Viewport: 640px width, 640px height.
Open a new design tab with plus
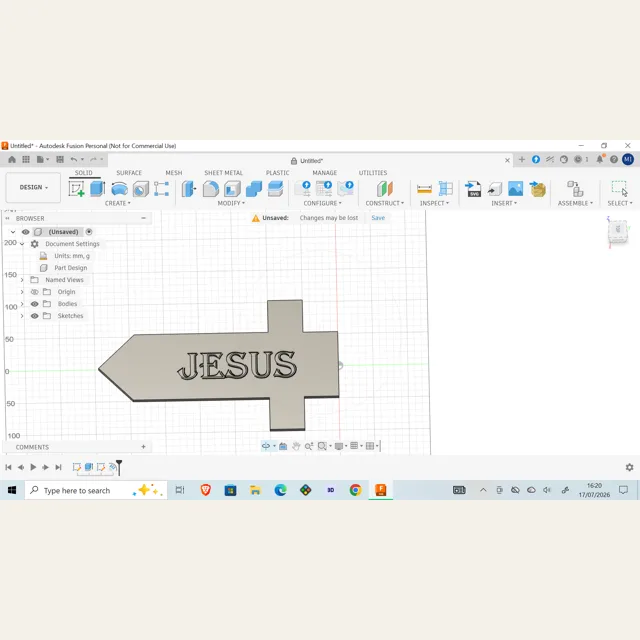tap(522, 160)
